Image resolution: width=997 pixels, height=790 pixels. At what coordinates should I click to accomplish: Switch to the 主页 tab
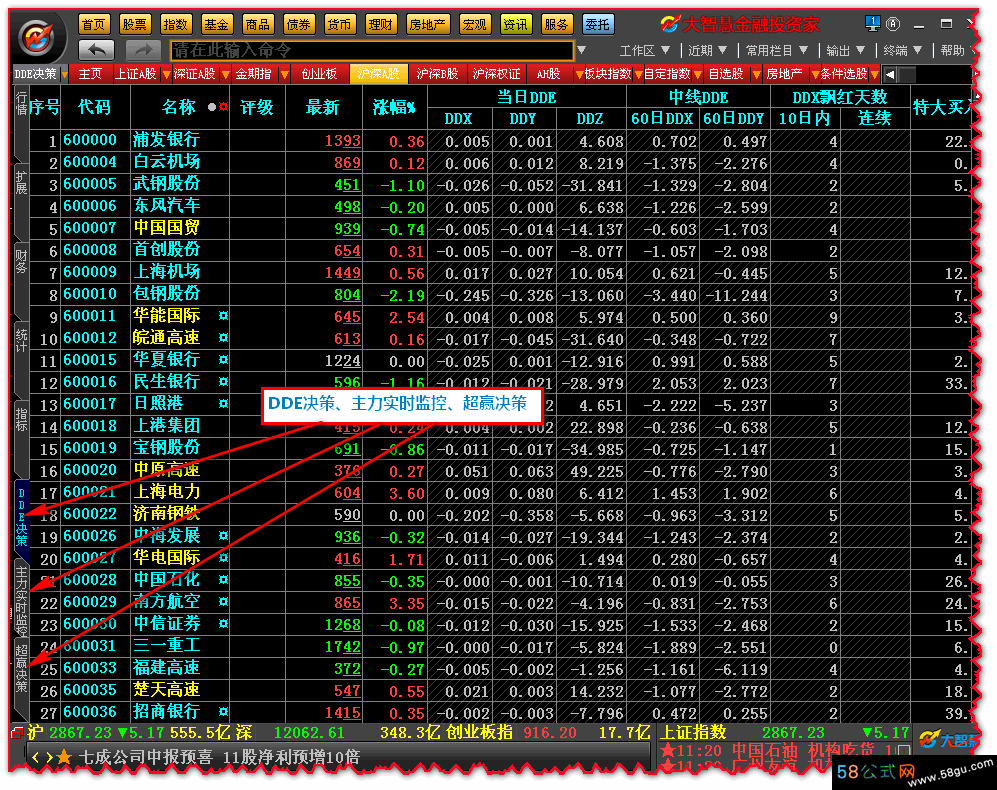click(90, 74)
